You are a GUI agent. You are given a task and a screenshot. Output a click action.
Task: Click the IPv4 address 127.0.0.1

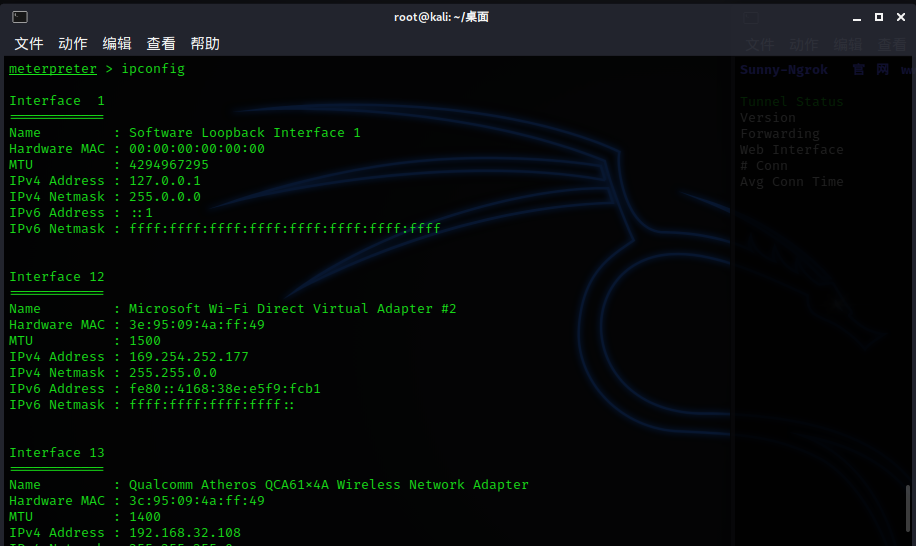click(165, 181)
